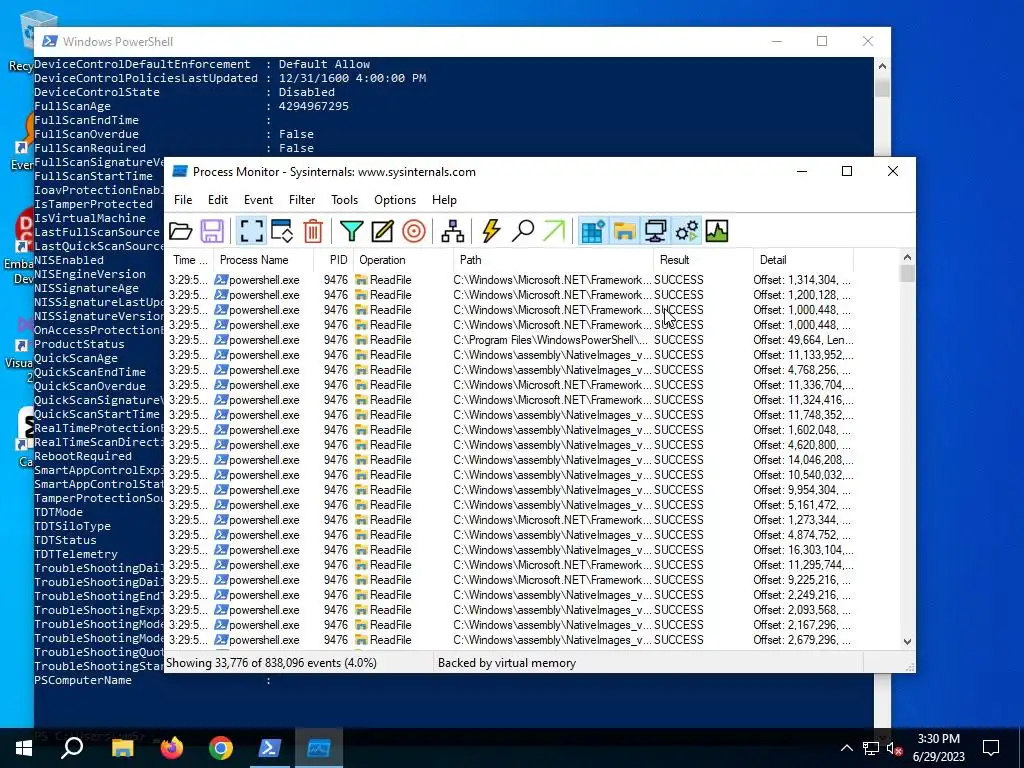The image size is (1024, 768).
Task: Toggle event capture in Process Monitor
Action: click(251, 231)
